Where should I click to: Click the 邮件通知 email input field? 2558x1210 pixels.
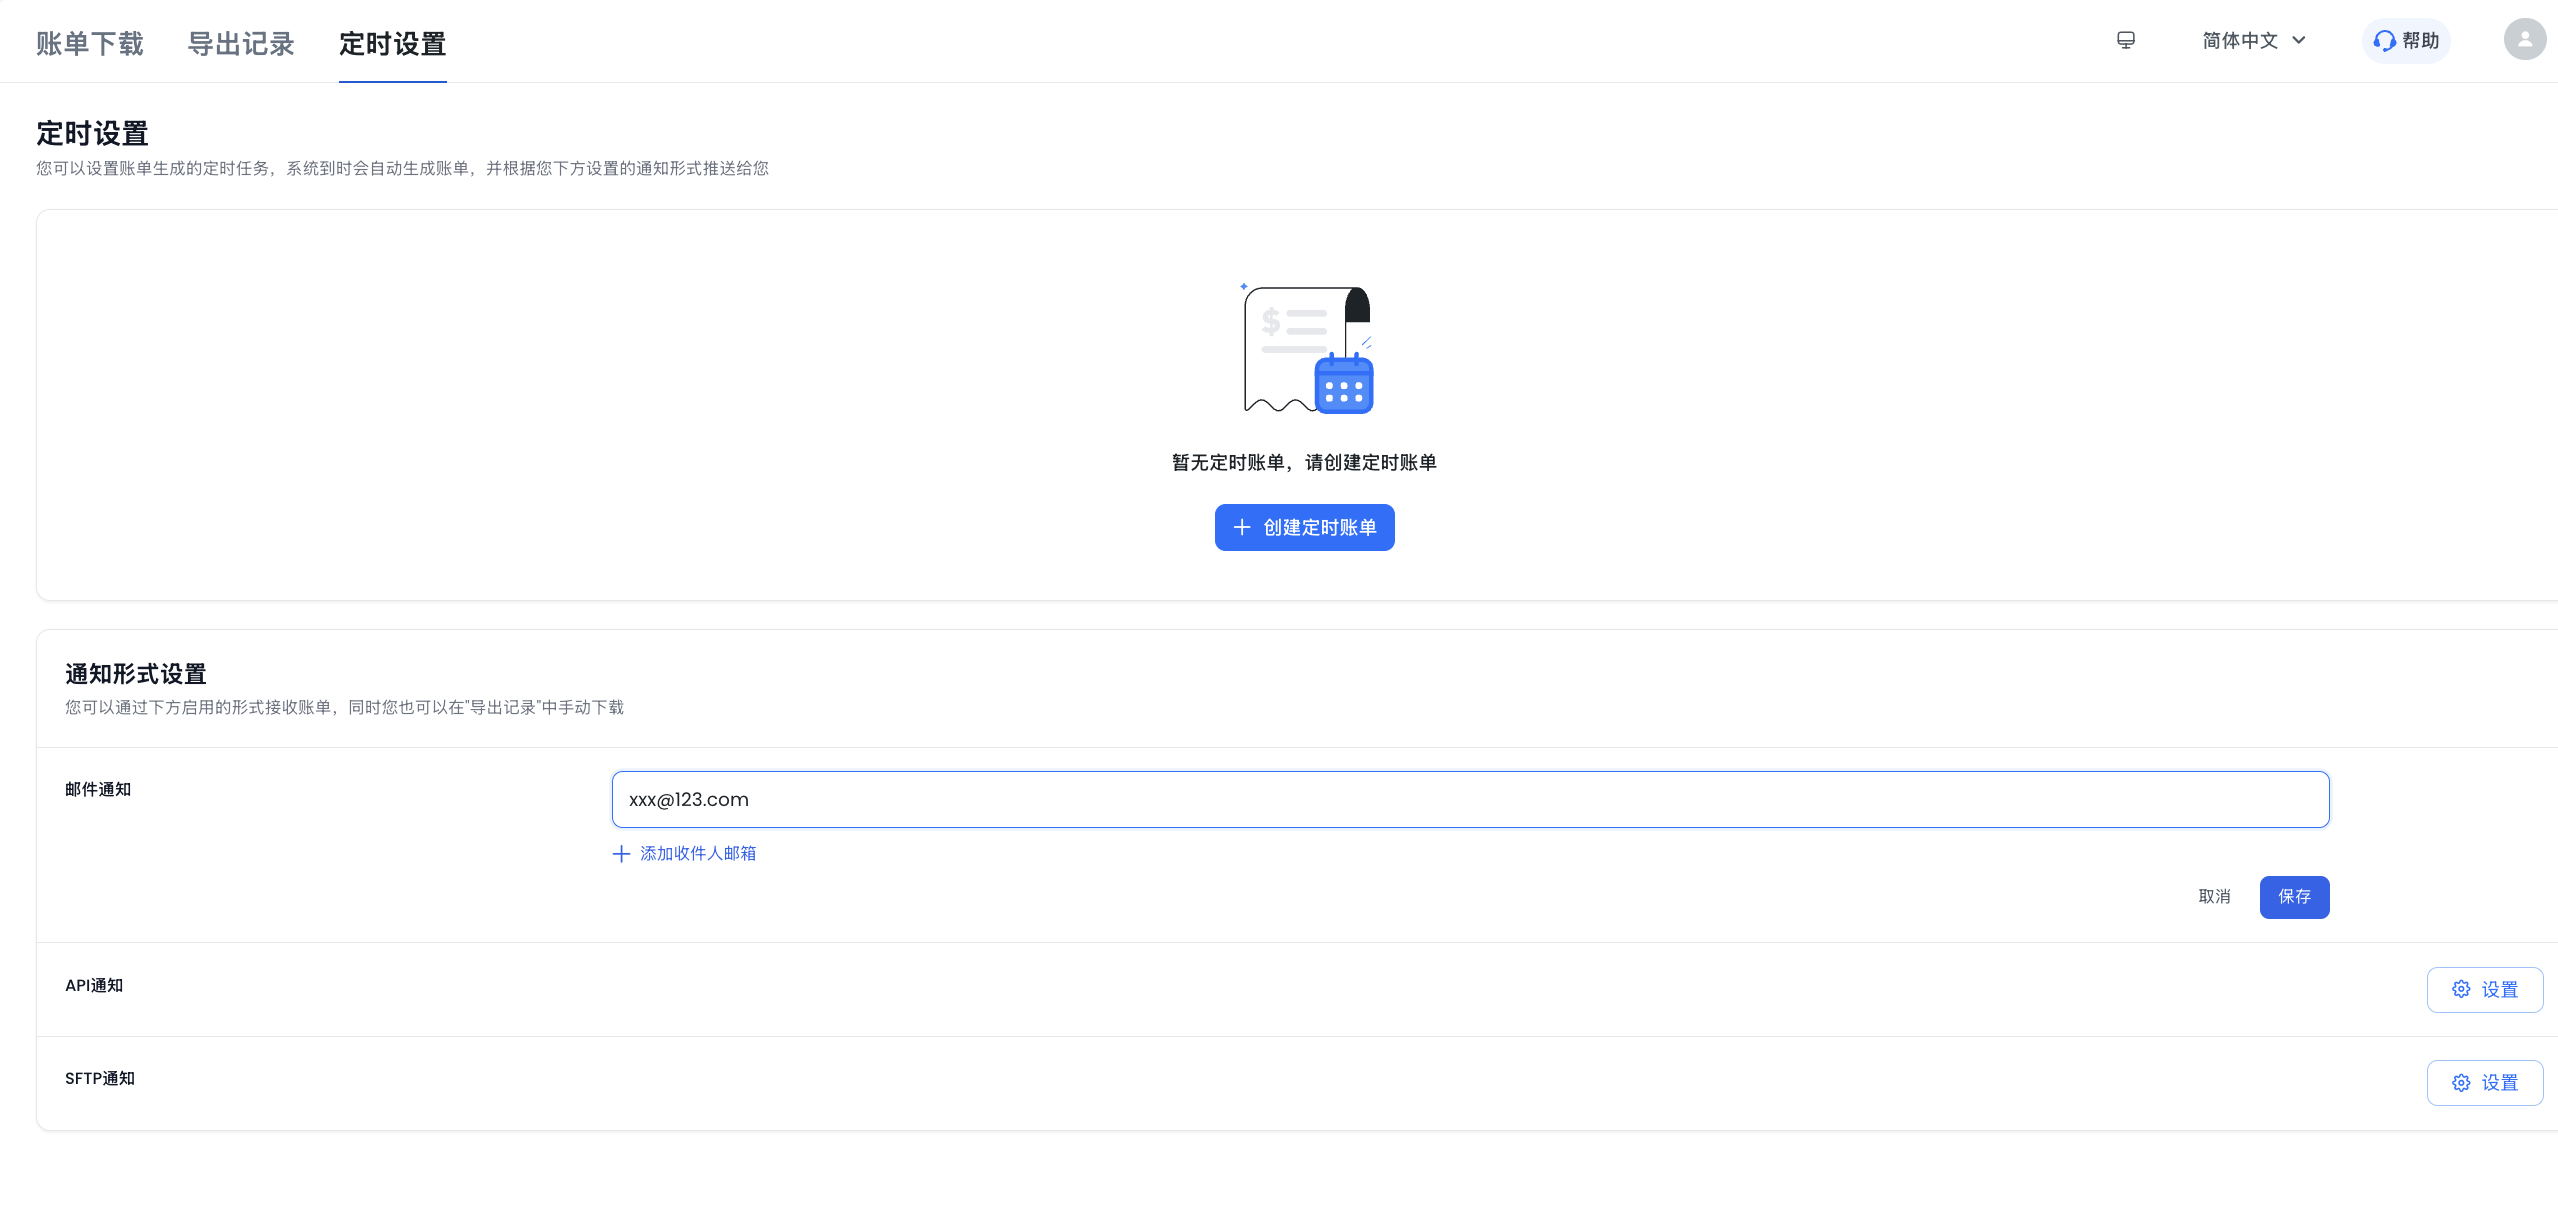pos(1470,799)
